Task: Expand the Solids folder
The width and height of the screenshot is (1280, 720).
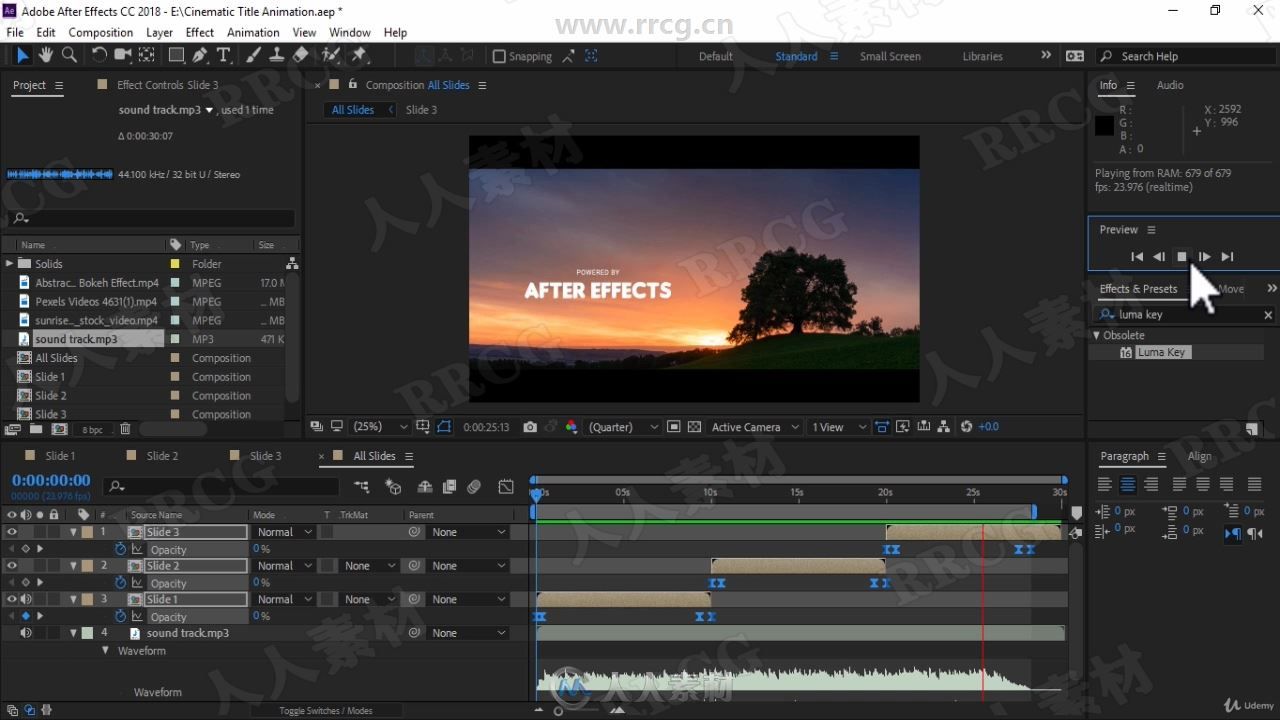Action: [x=9, y=264]
